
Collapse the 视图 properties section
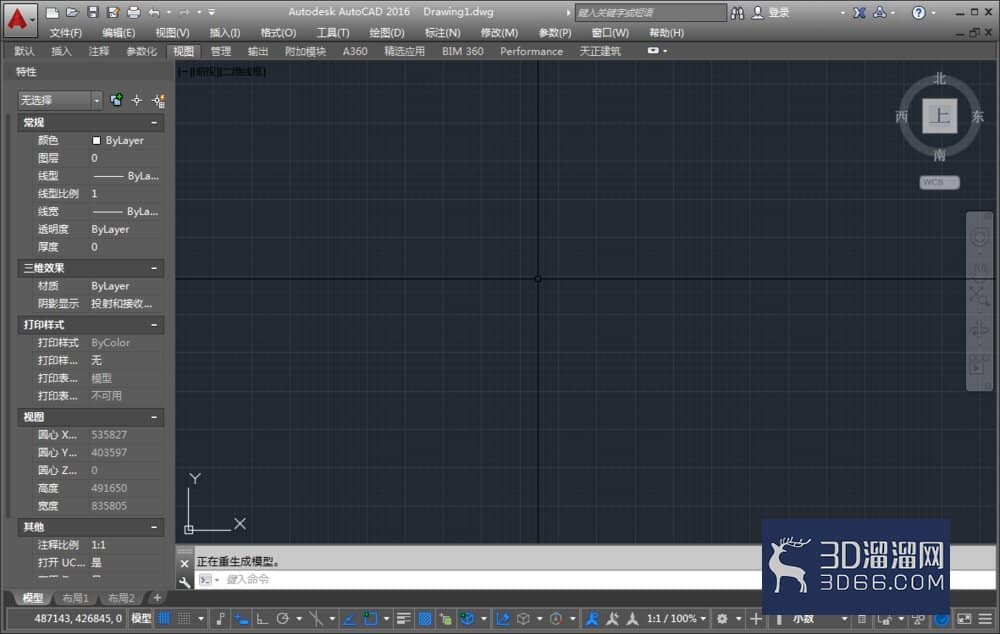[154, 417]
